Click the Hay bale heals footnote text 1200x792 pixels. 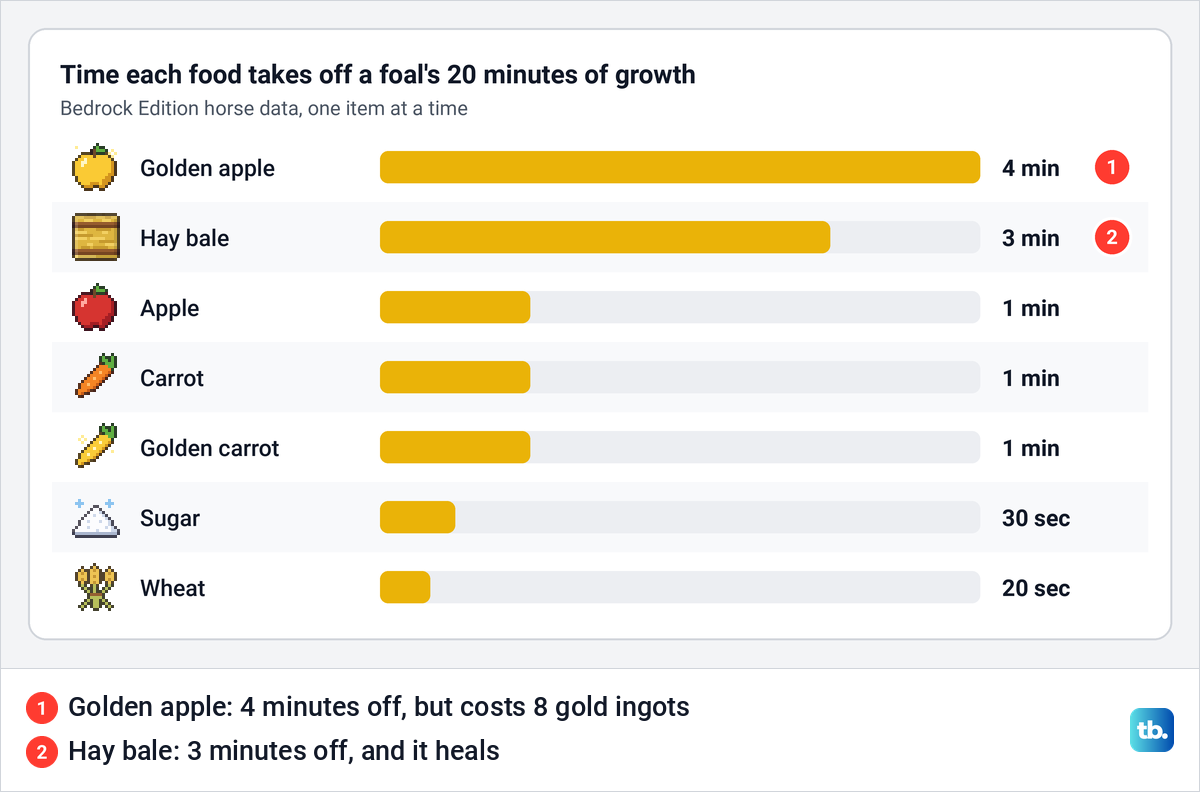pos(284,751)
